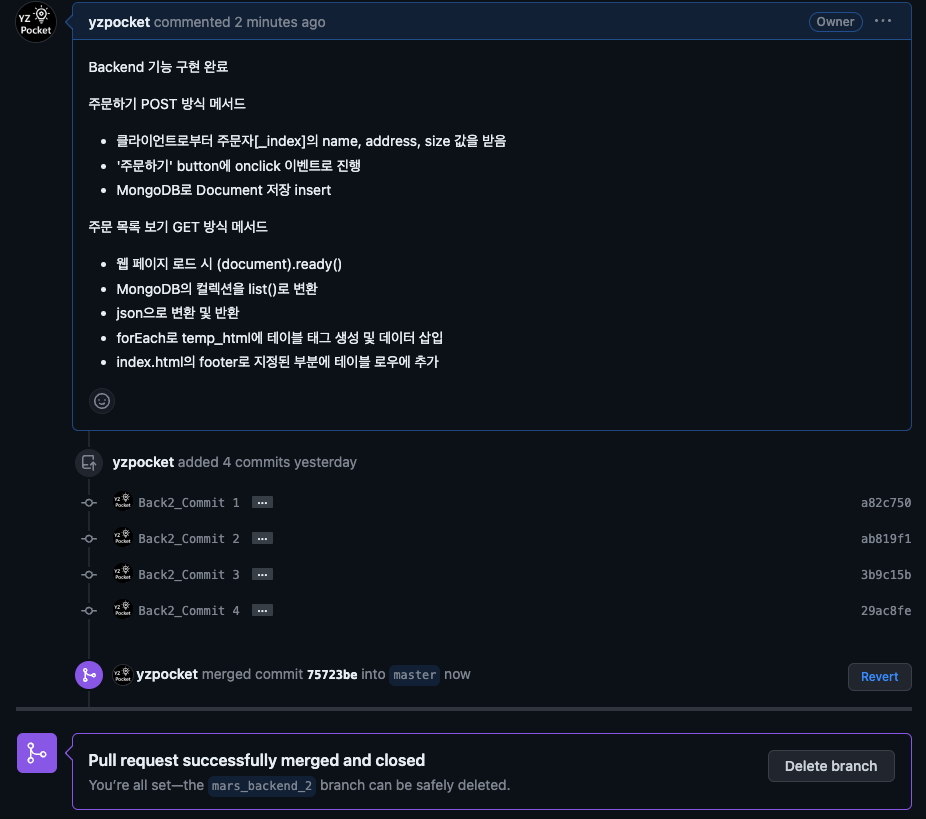Click the yzpocket author name in comment header

pos(119,22)
